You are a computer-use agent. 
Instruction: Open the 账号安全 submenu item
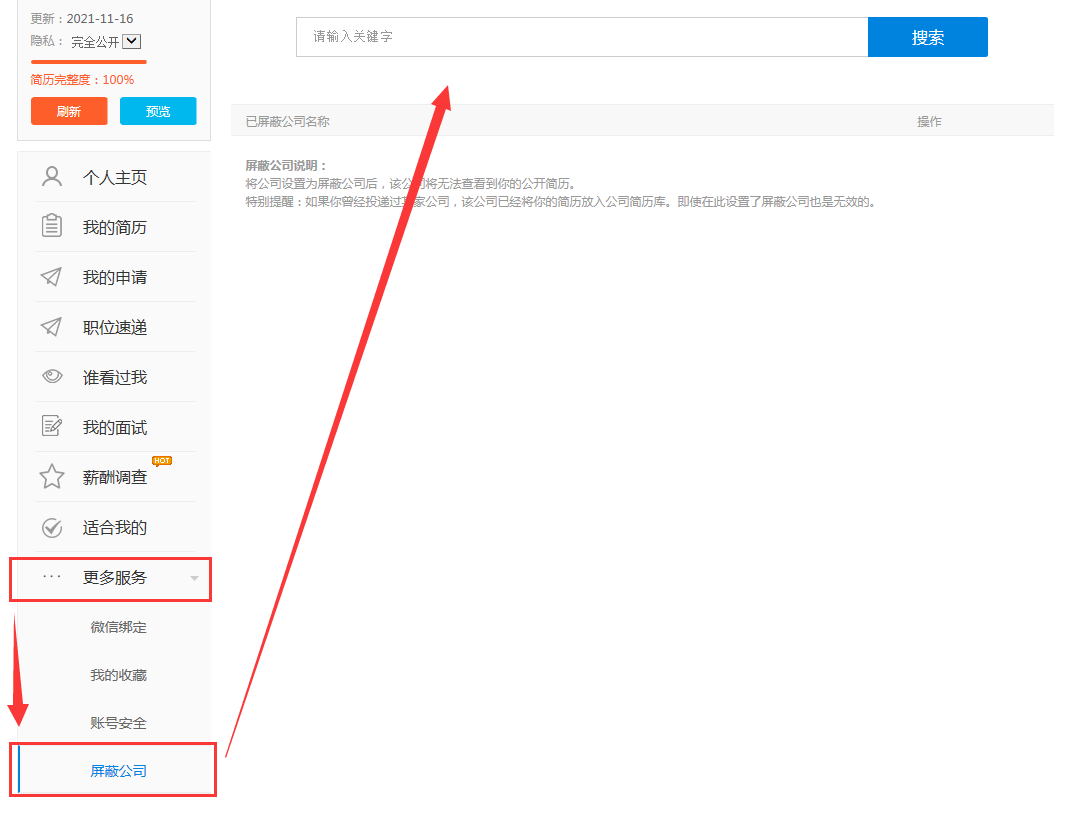(118, 723)
